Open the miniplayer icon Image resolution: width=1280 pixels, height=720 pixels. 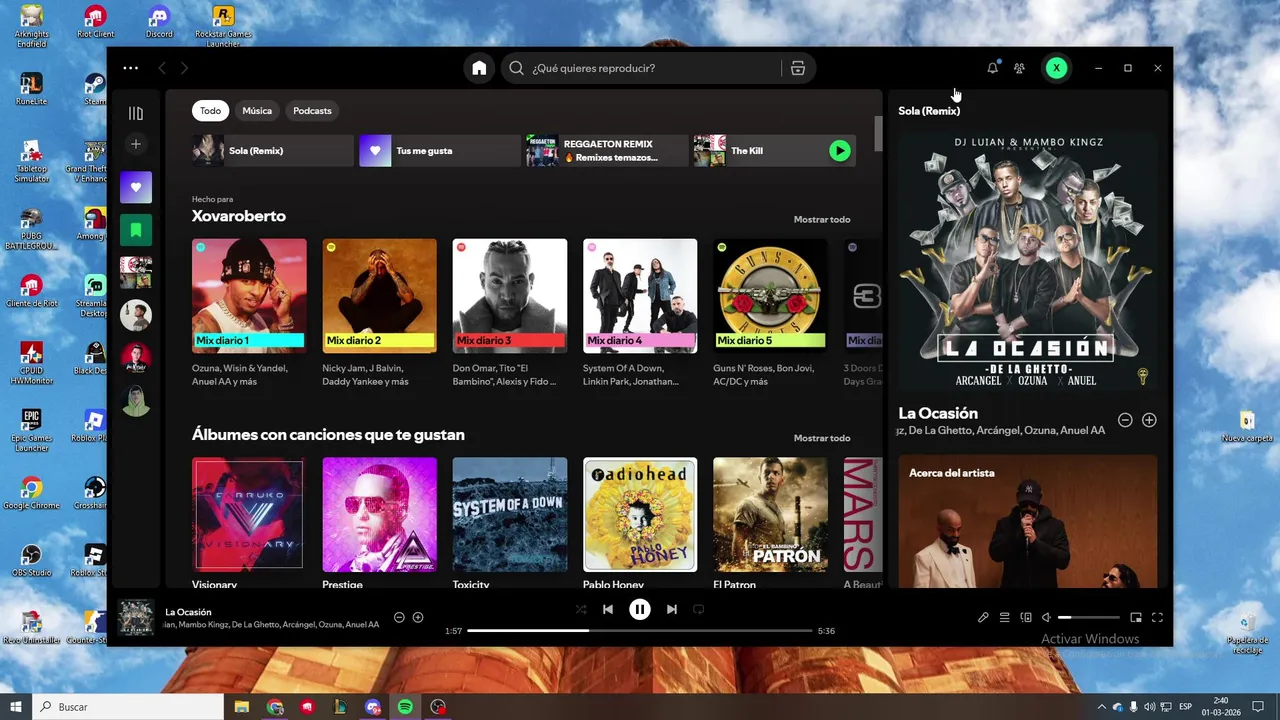pyautogui.click(x=1136, y=618)
